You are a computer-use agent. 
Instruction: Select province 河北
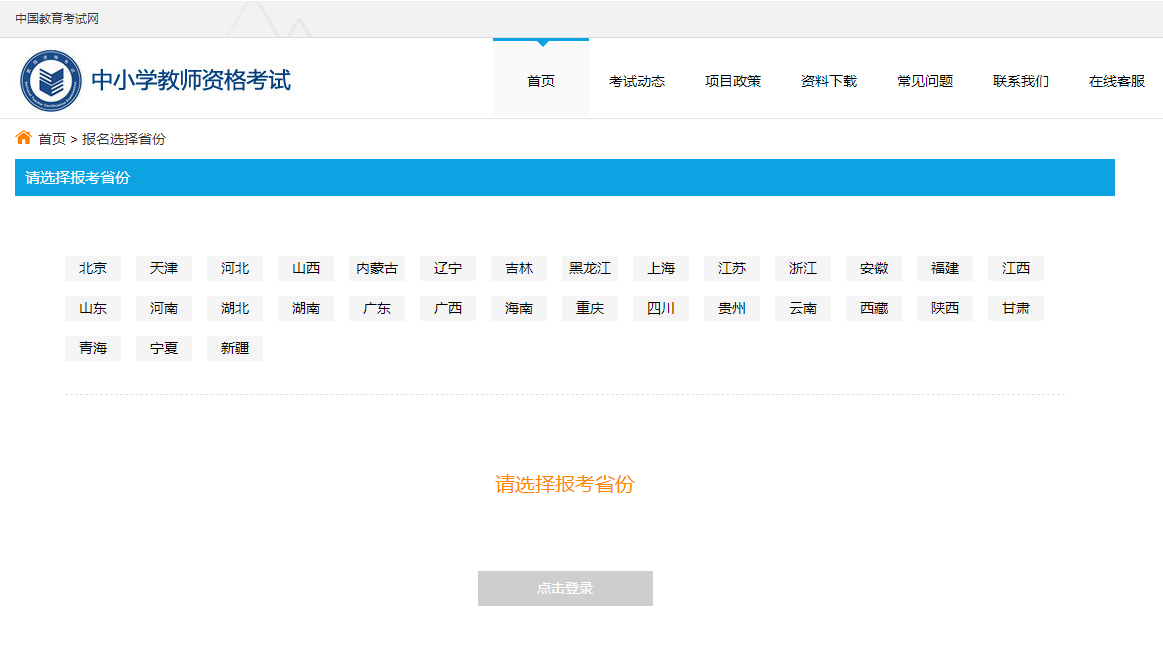click(235, 268)
